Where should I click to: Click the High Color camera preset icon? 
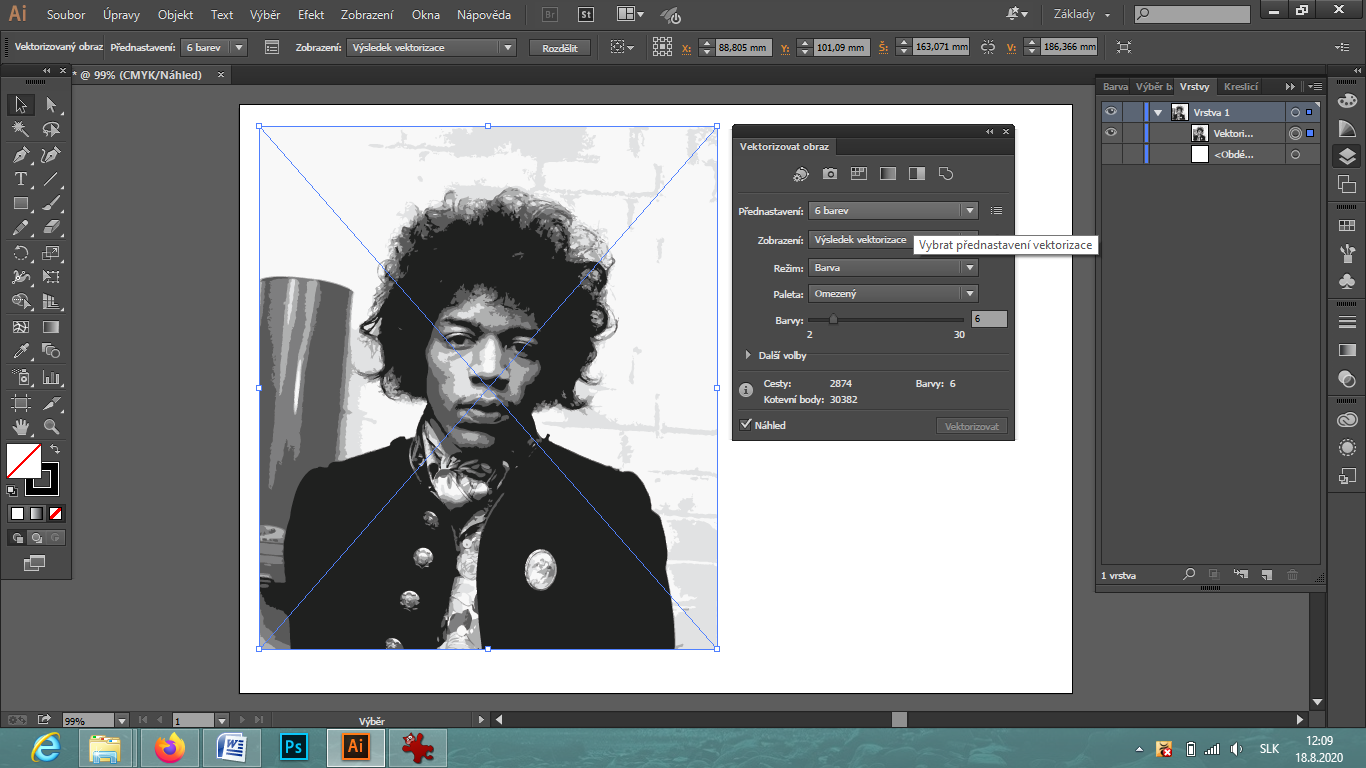[830, 174]
